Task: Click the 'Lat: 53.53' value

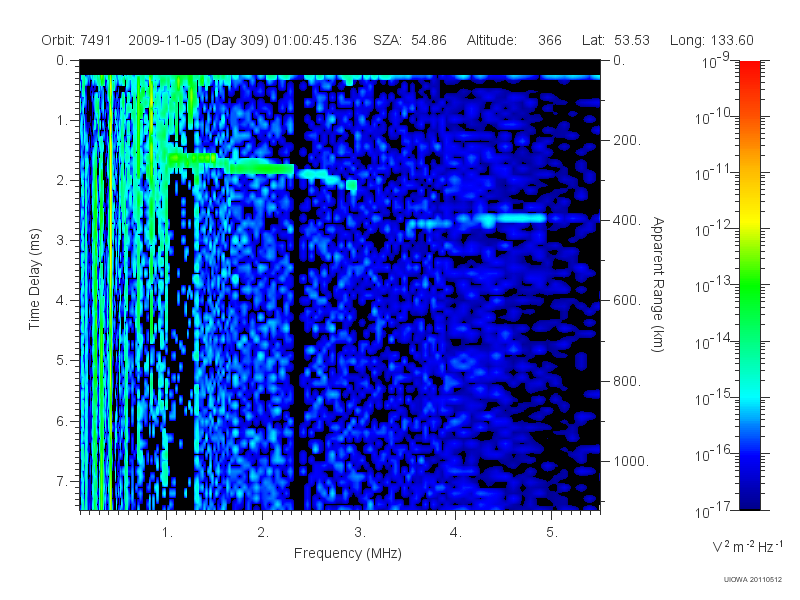Action: pyautogui.click(x=616, y=40)
